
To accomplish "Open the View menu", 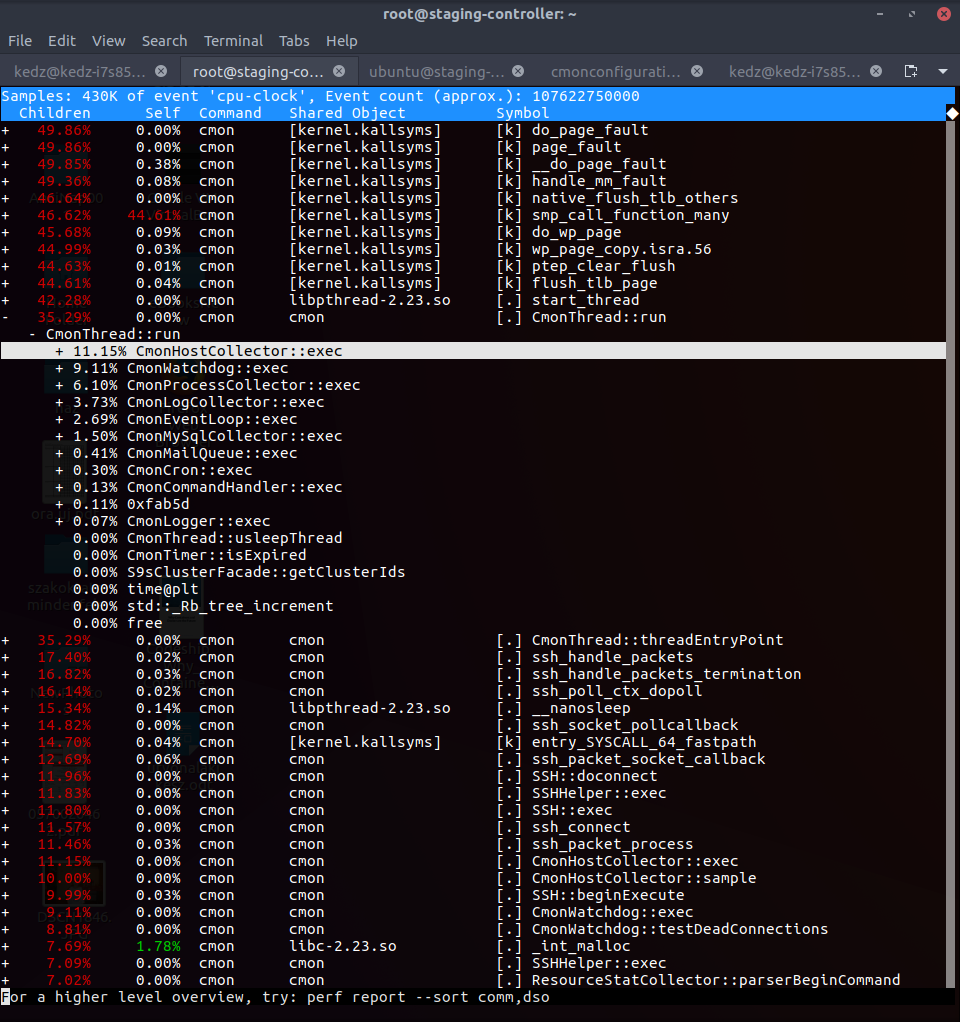I will click(x=108, y=41).
